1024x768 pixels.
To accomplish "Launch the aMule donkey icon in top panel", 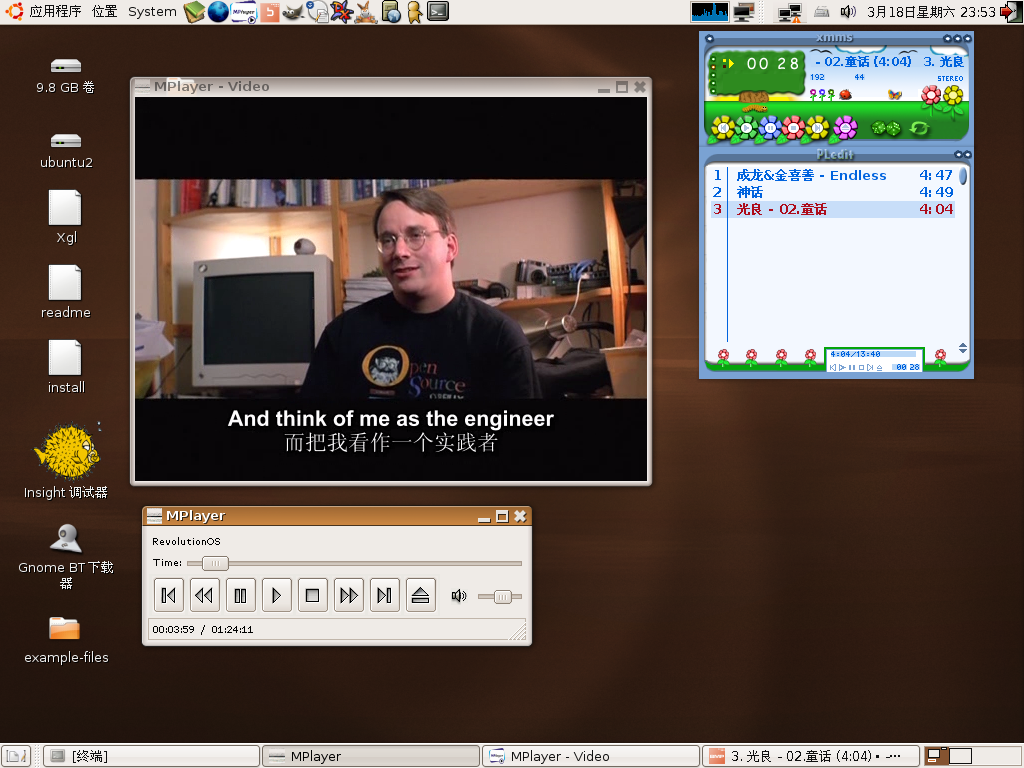I will tap(366, 12).
